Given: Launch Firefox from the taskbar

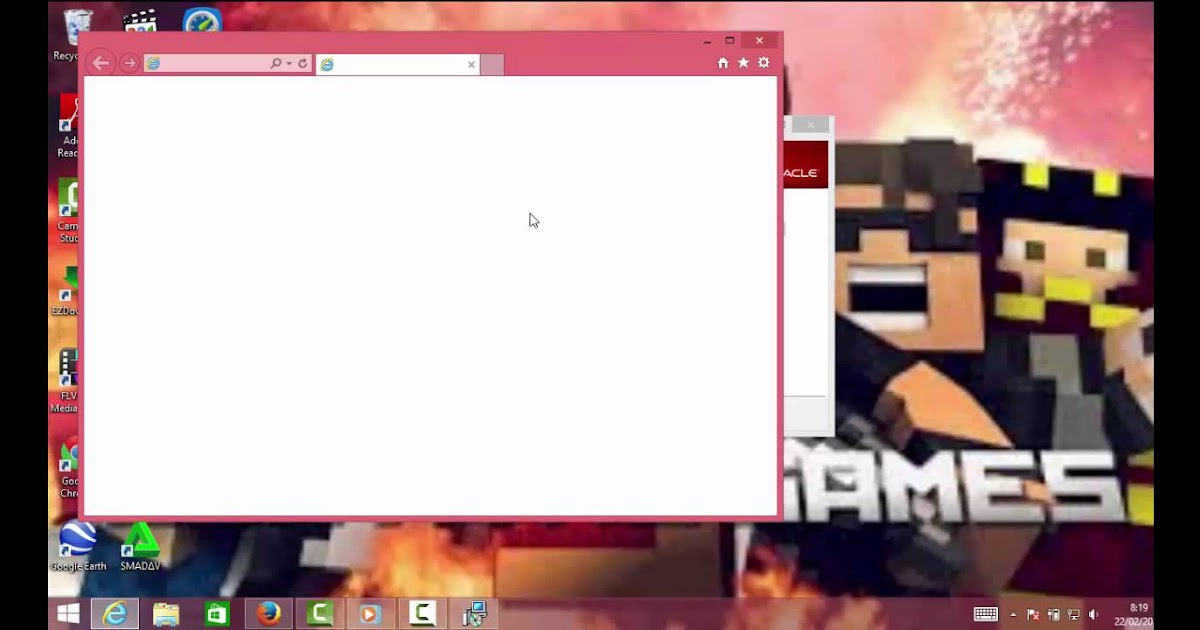Looking at the screenshot, I should tap(269, 614).
